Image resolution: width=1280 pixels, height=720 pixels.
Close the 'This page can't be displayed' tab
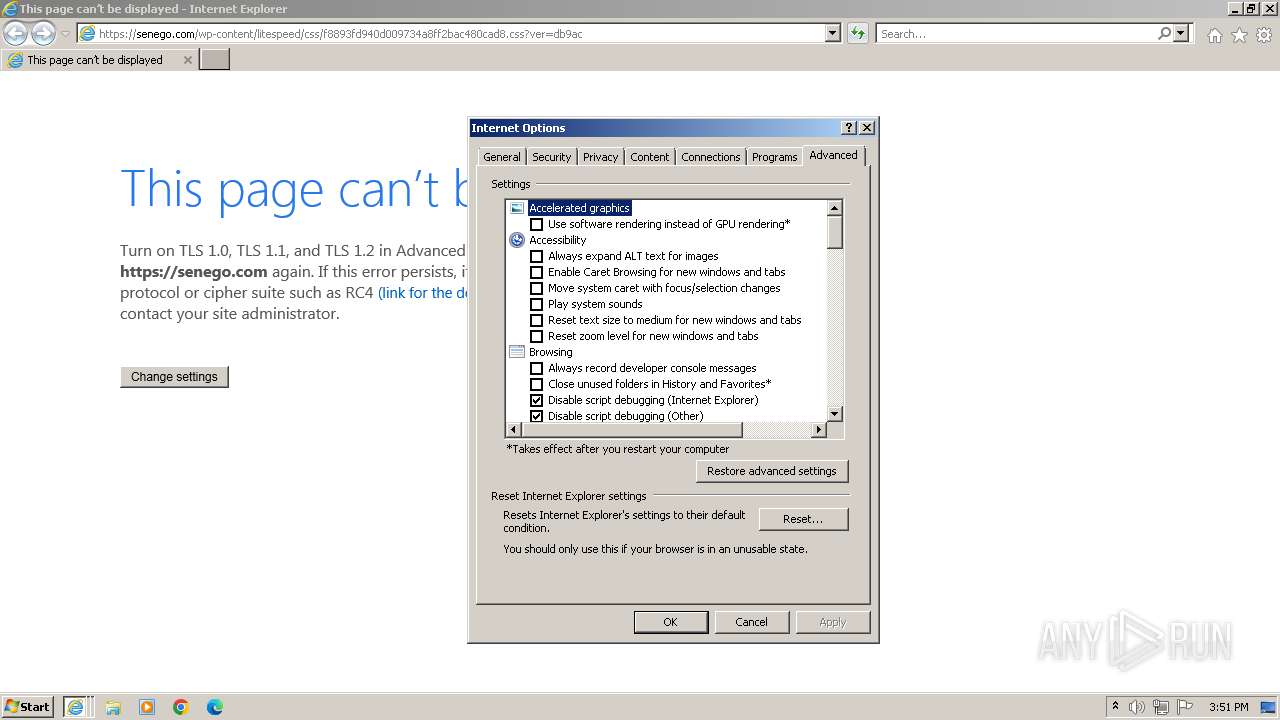(187, 60)
